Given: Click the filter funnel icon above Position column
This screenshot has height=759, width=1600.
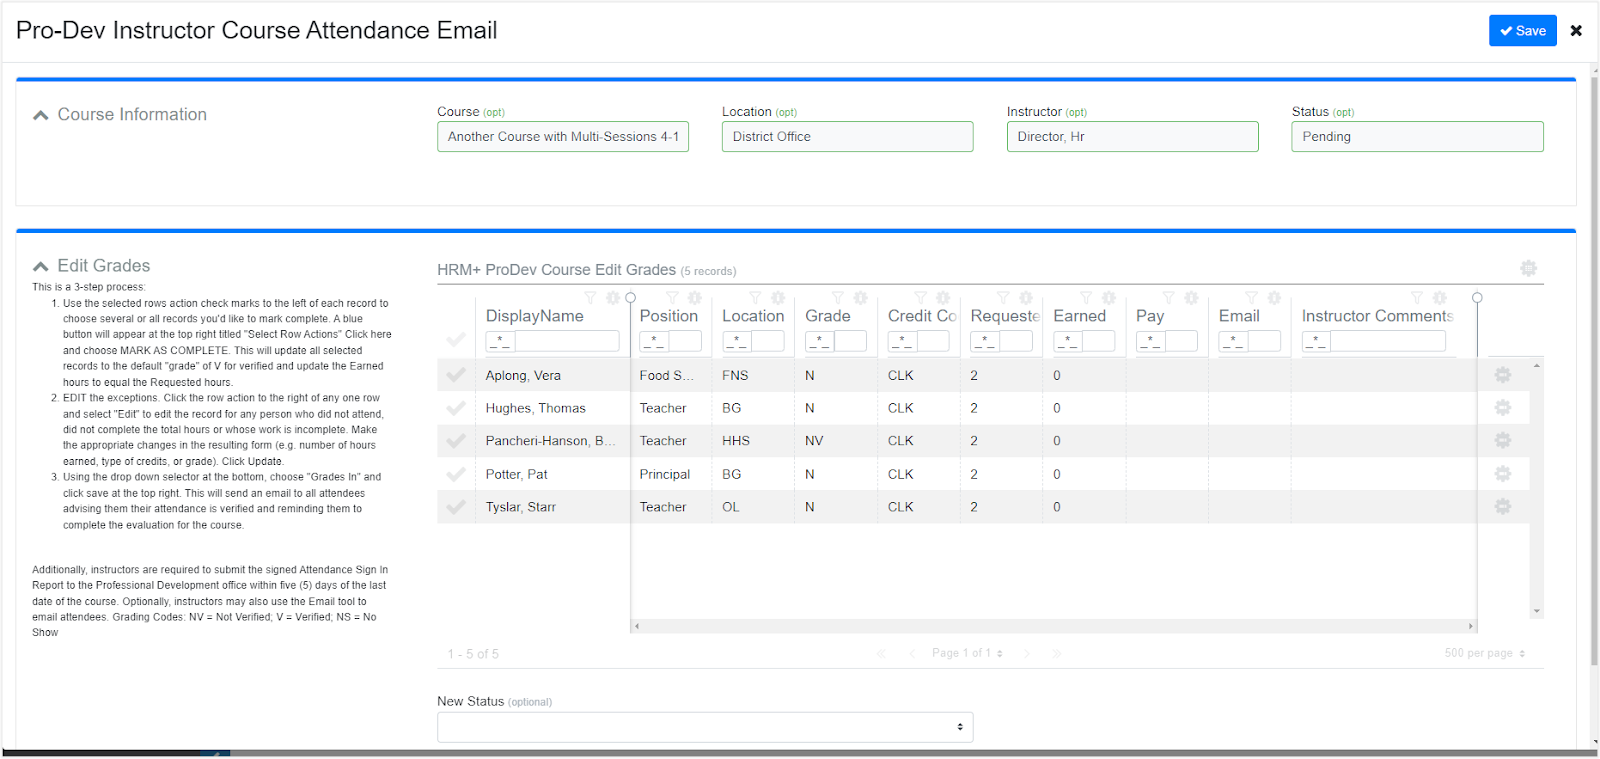Looking at the screenshot, I should [672, 298].
